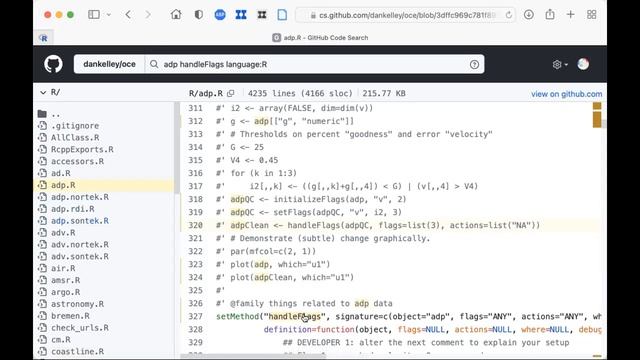Click the setMethod token on line 327
Image resolution: width=640 pixels, height=360 pixels.
click(x=238, y=316)
